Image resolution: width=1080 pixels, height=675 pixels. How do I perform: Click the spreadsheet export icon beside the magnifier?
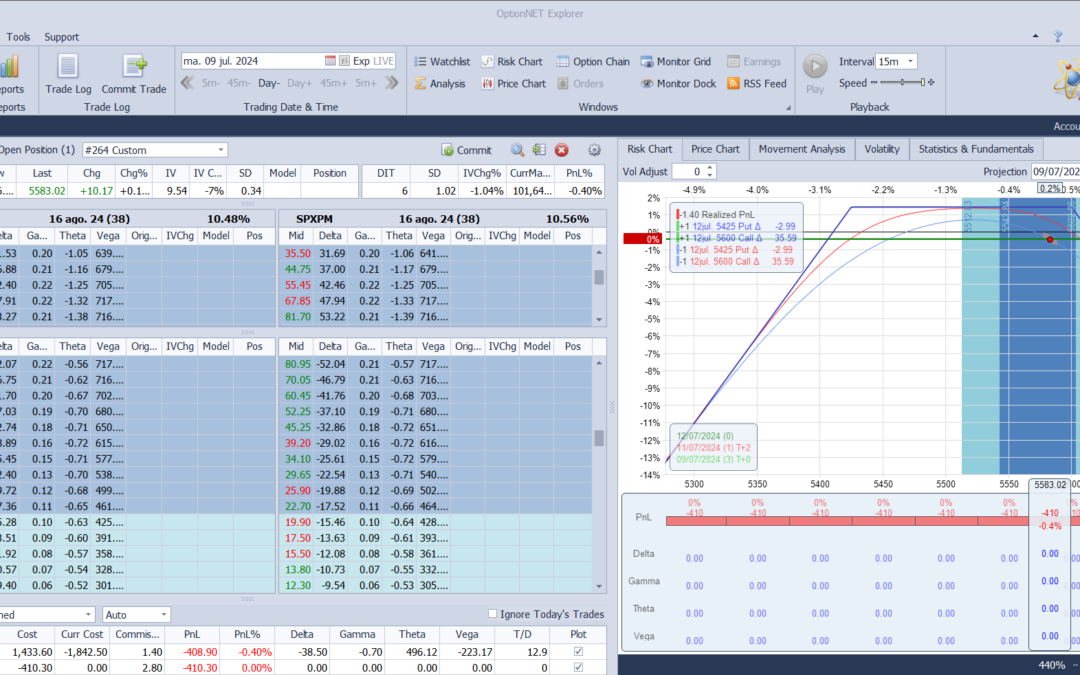coord(539,149)
